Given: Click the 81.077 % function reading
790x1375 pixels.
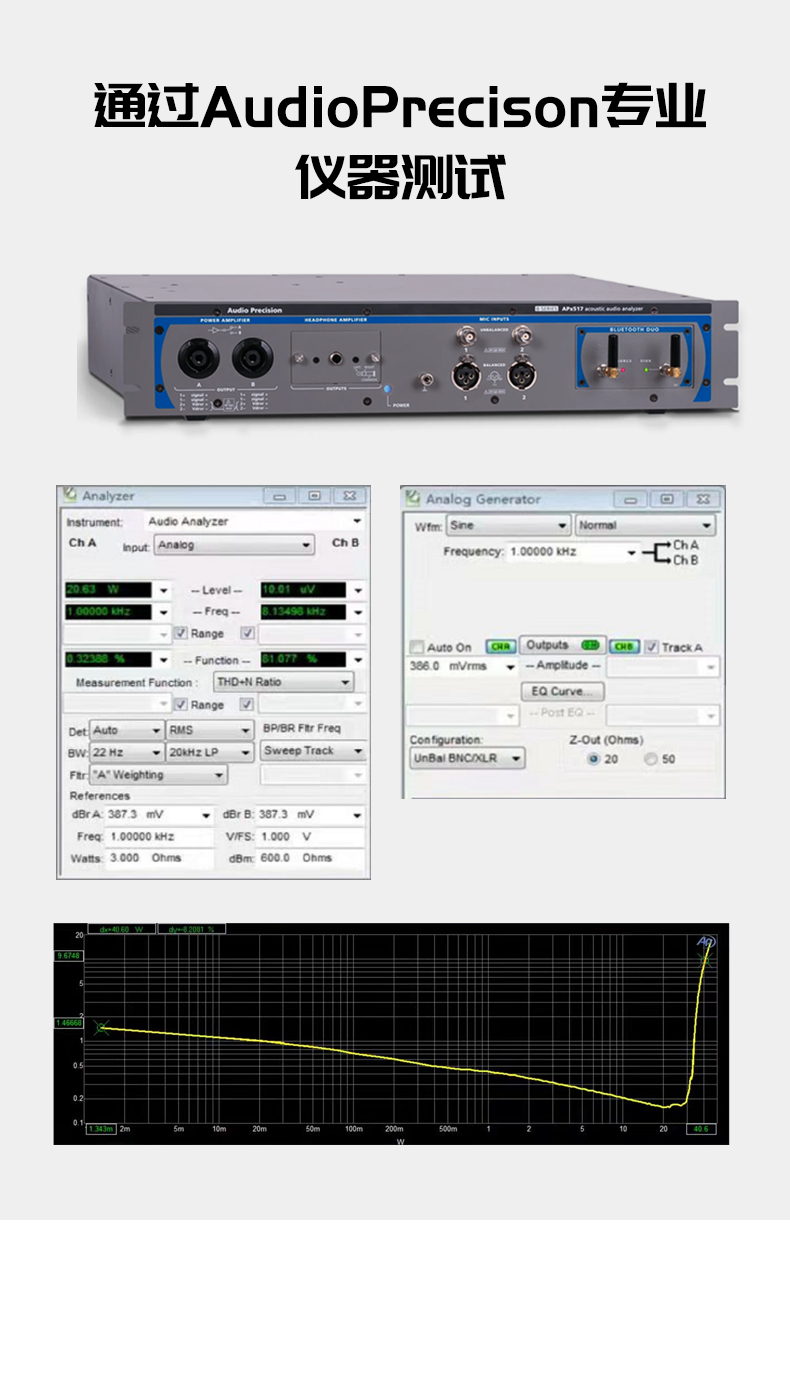Looking at the screenshot, I should (303, 660).
